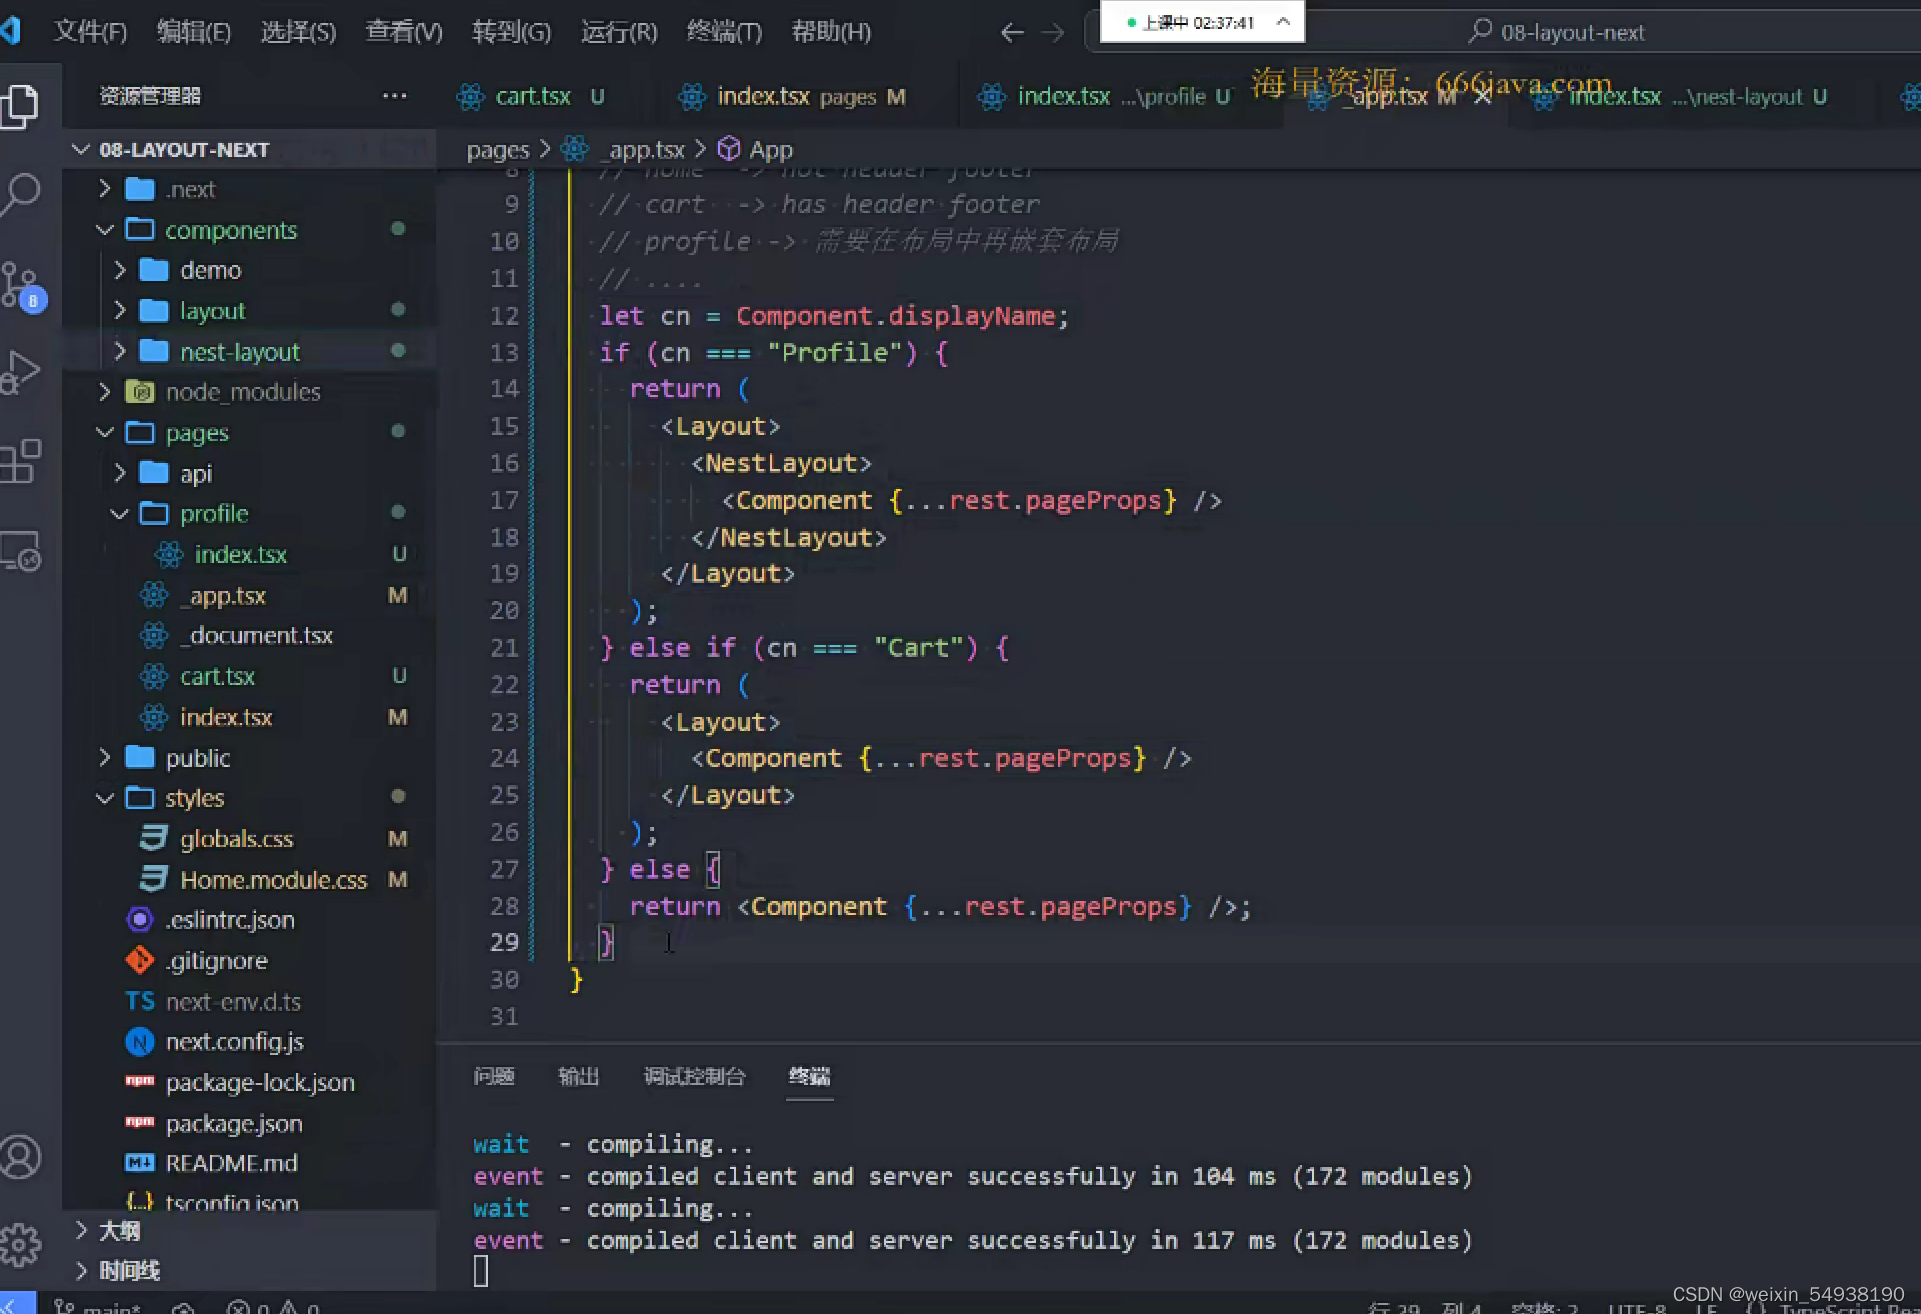The height and width of the screenshot is (1314, 1921).
Task: Open the Run and Debug view
Action: [x=20, y=373]
